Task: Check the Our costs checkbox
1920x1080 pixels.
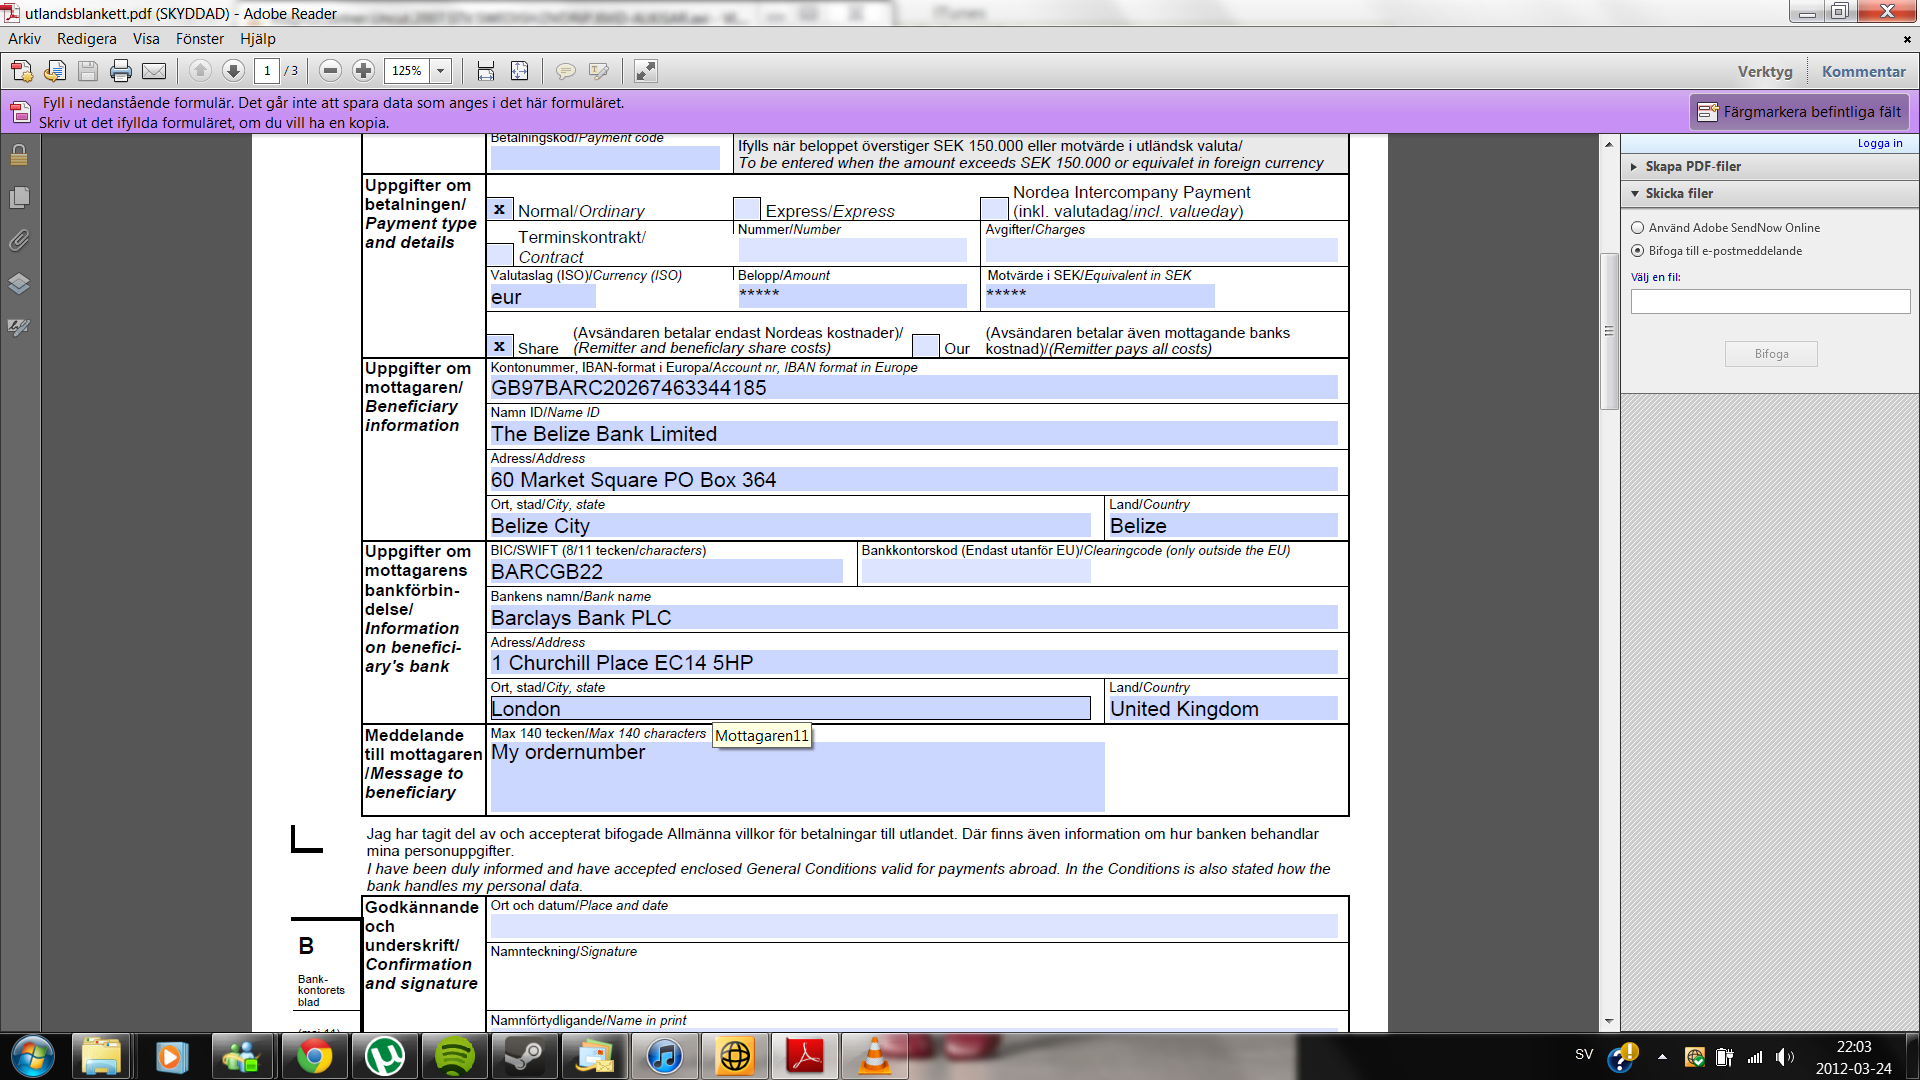Action: pyautogui.click(x=926, y=346)
